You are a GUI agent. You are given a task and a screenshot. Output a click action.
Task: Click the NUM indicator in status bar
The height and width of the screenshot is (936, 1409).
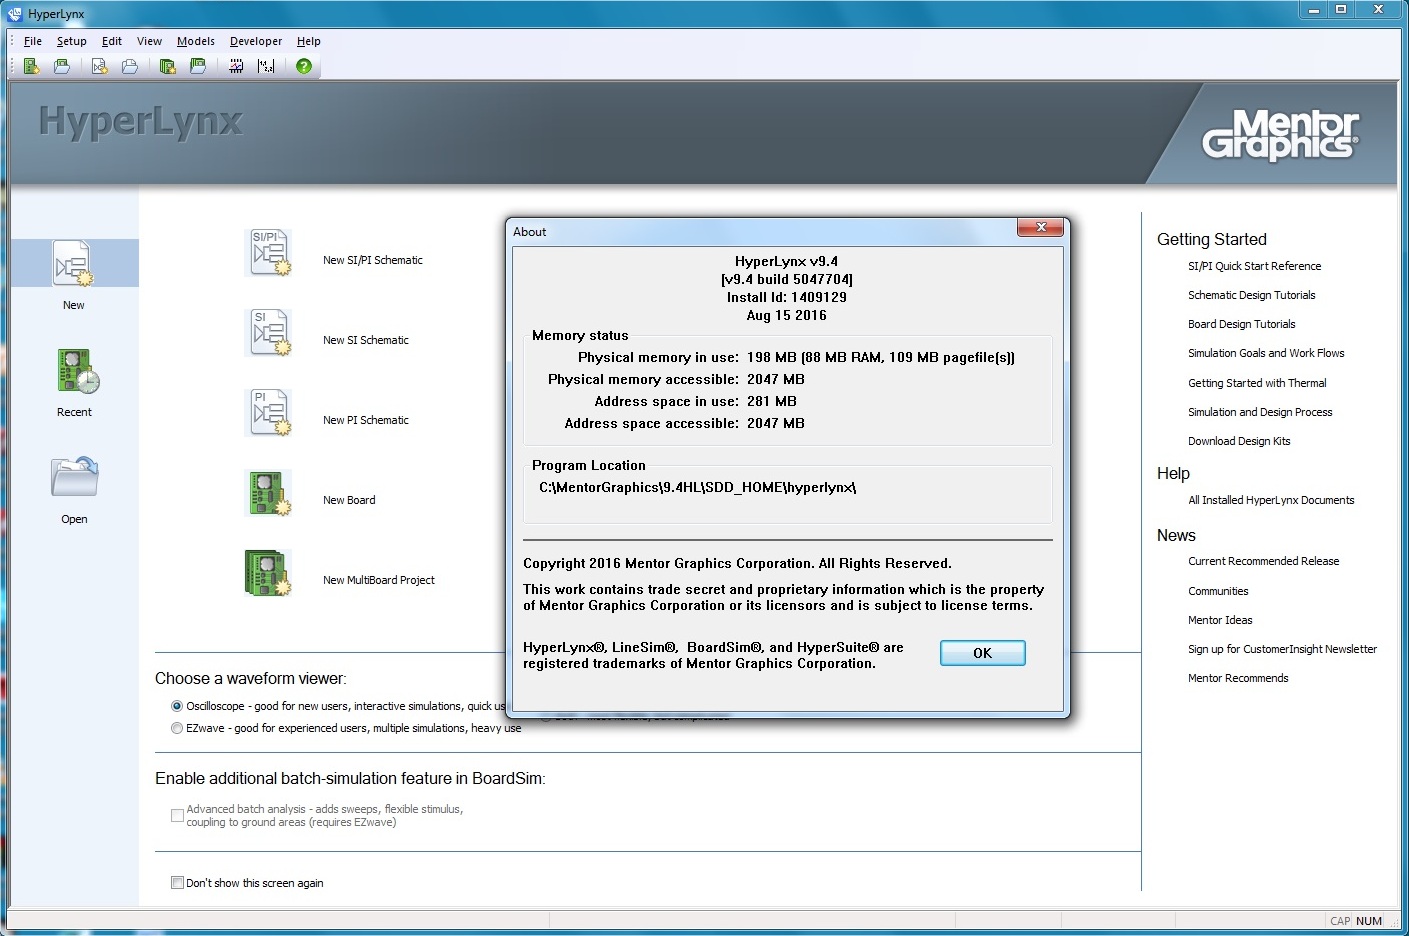pos(1369,921)
